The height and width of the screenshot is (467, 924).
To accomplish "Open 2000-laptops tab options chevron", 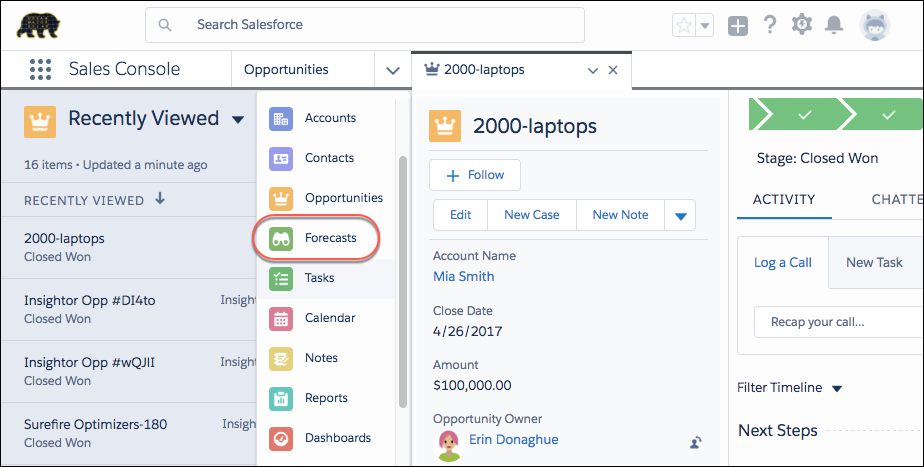I will pyautogui.click(x=593, y=71).
